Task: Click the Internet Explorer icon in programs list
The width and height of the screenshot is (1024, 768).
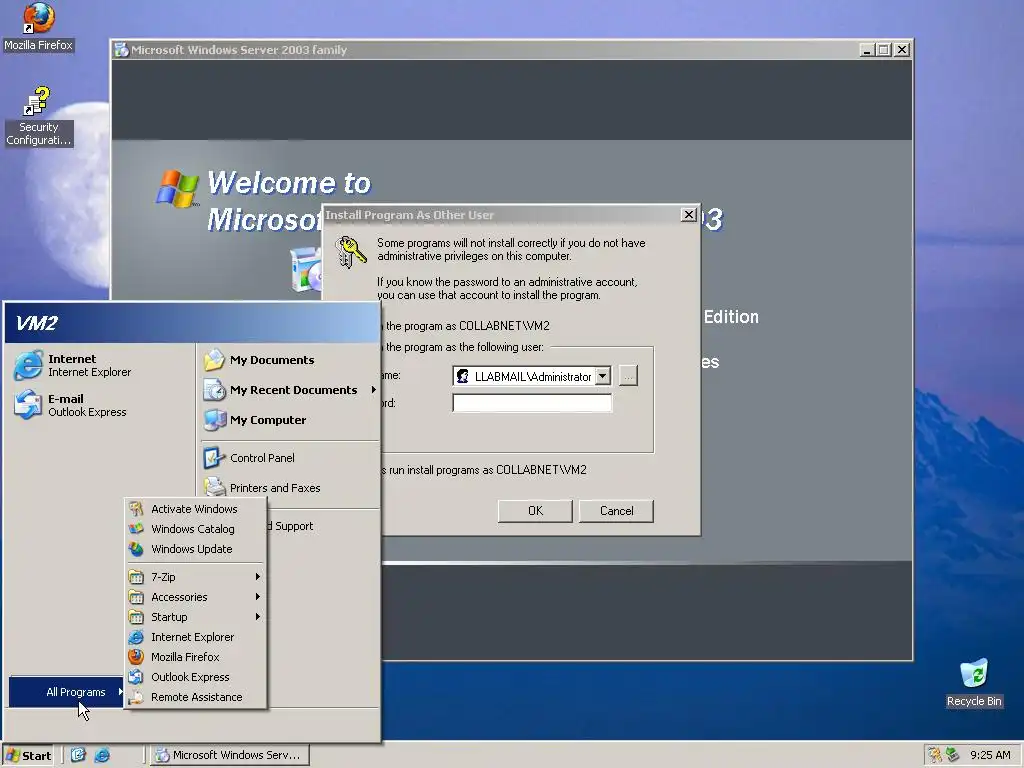Action: click(x=136, y=637)
